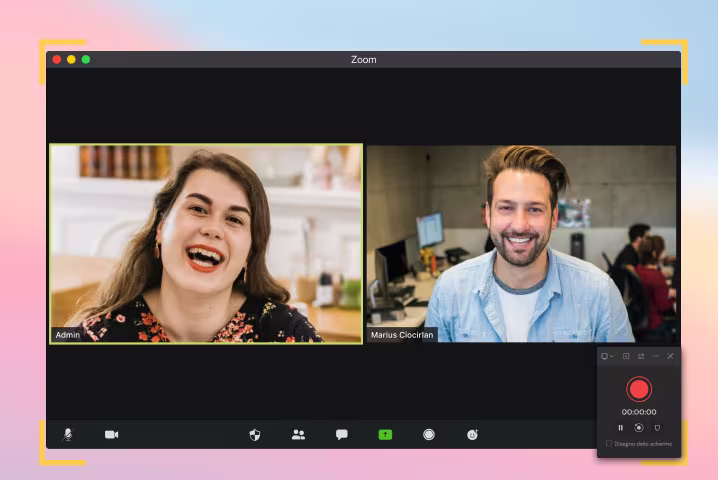Viewport: 718px width, 480px height.
Task: Open the Security shield icon
Action: (255, 435)
